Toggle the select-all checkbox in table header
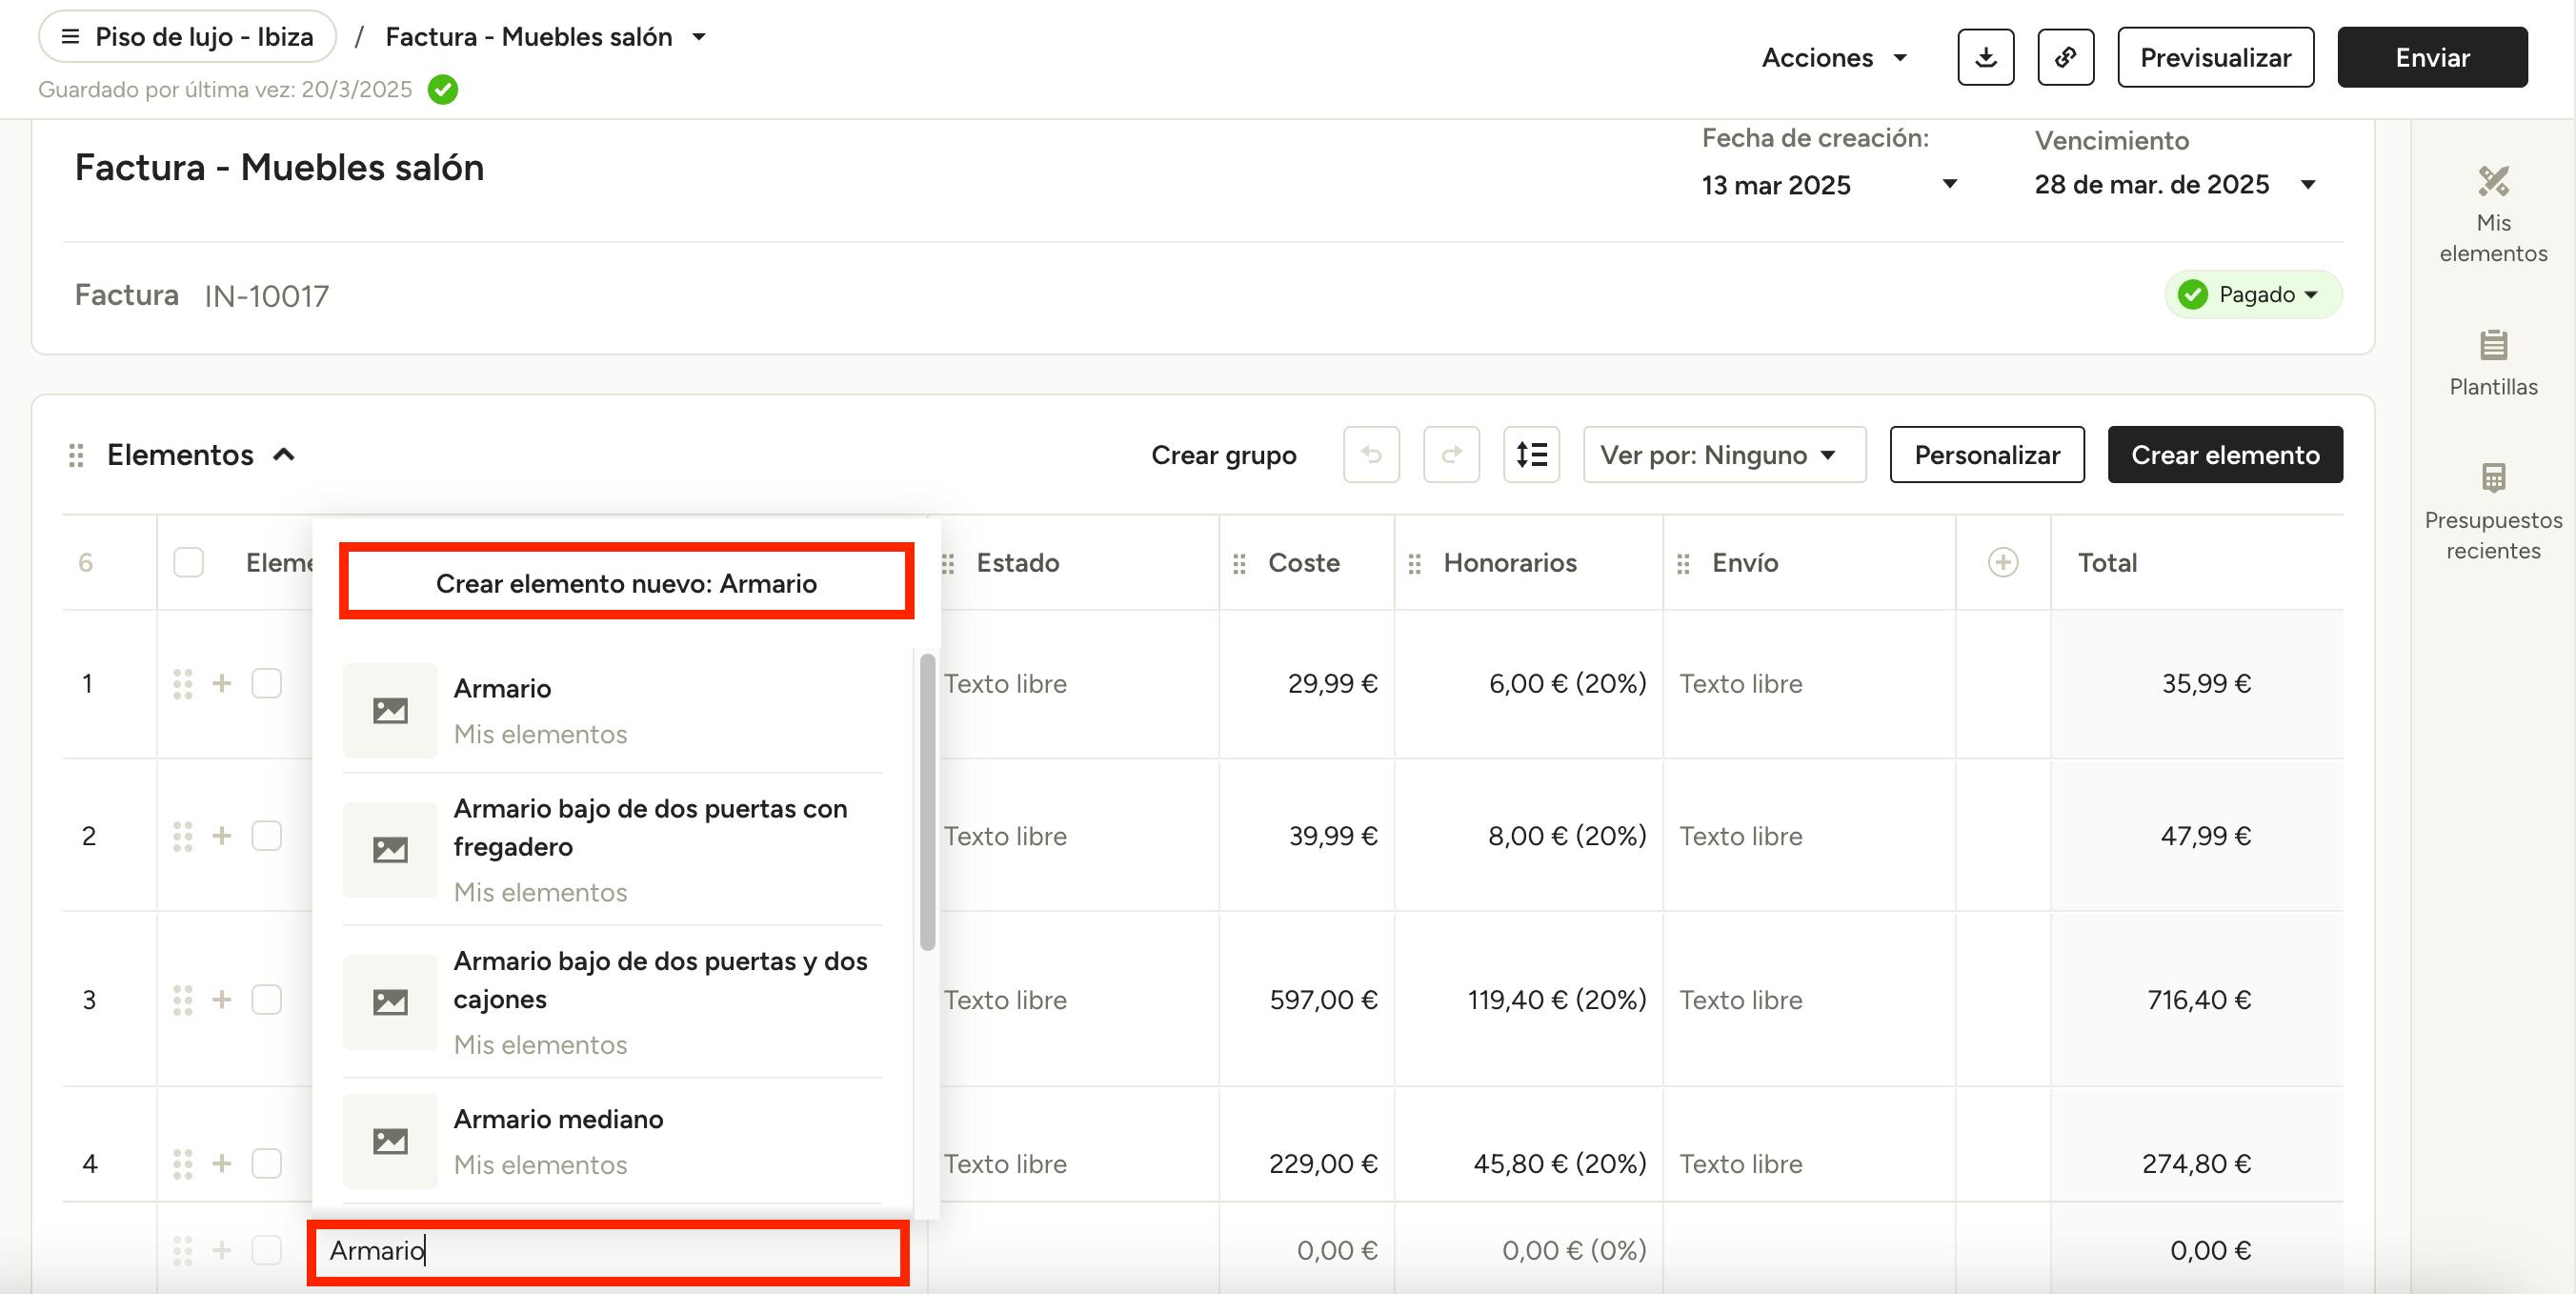Screen dimensions: 2576x1294 (x=188, y=563)
